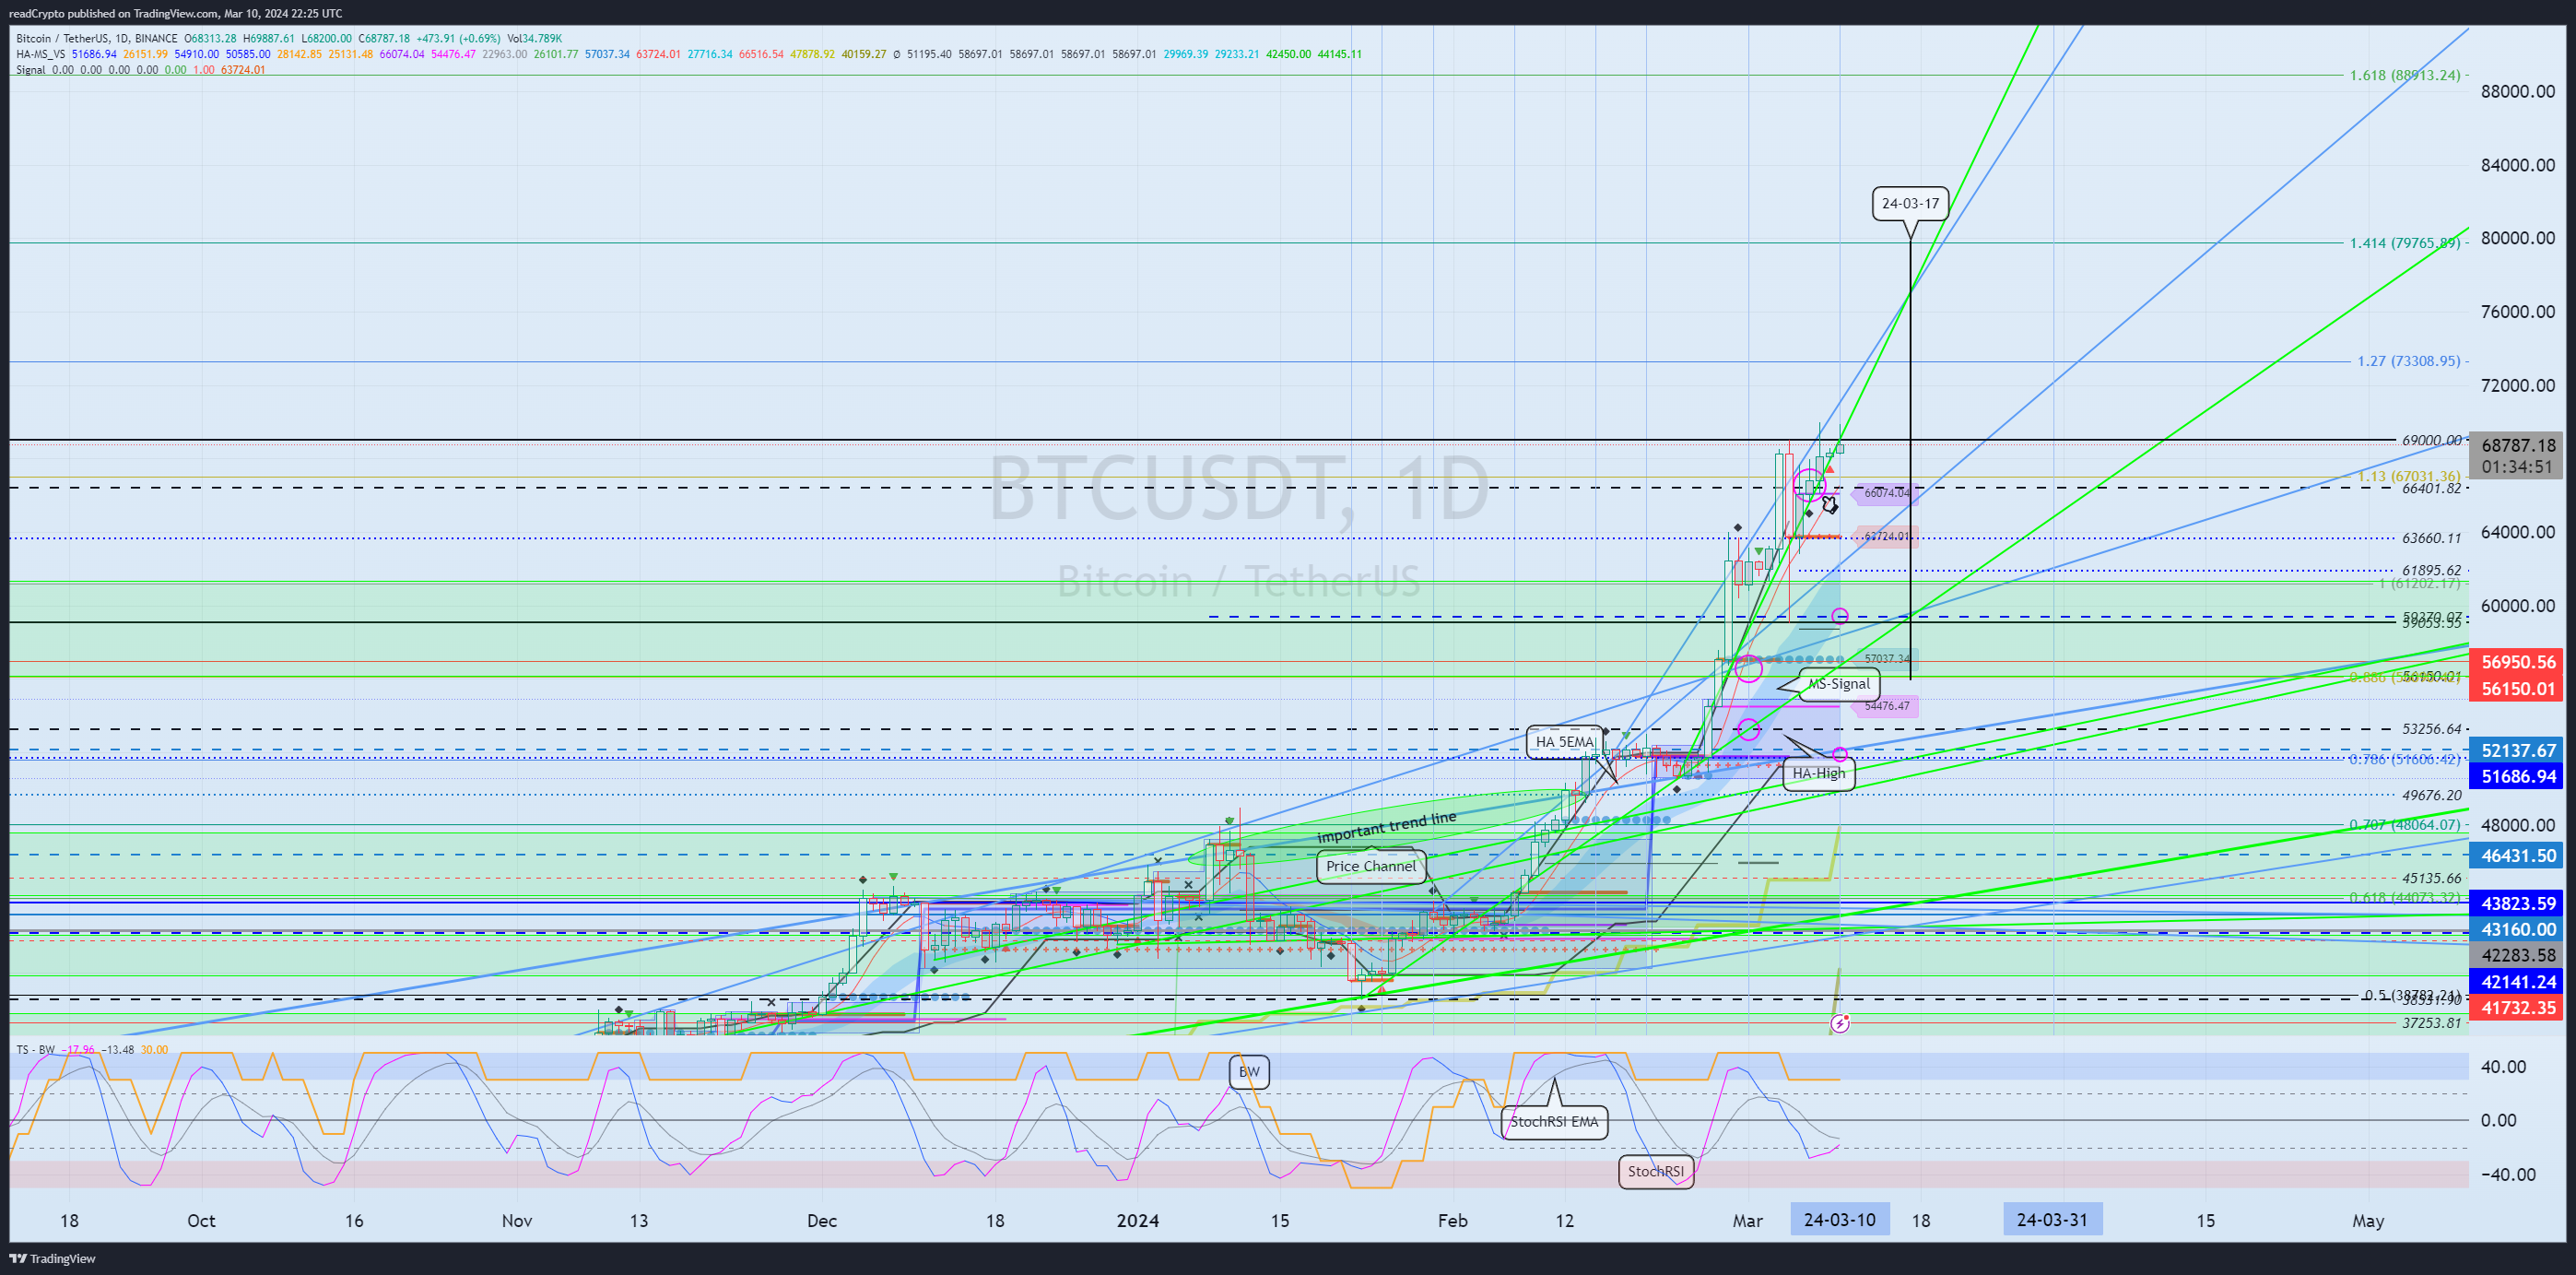Click the TS - BW oscillator legend name
The width and height of the screenshot is (2576, 1275).
coord(35,1049)
